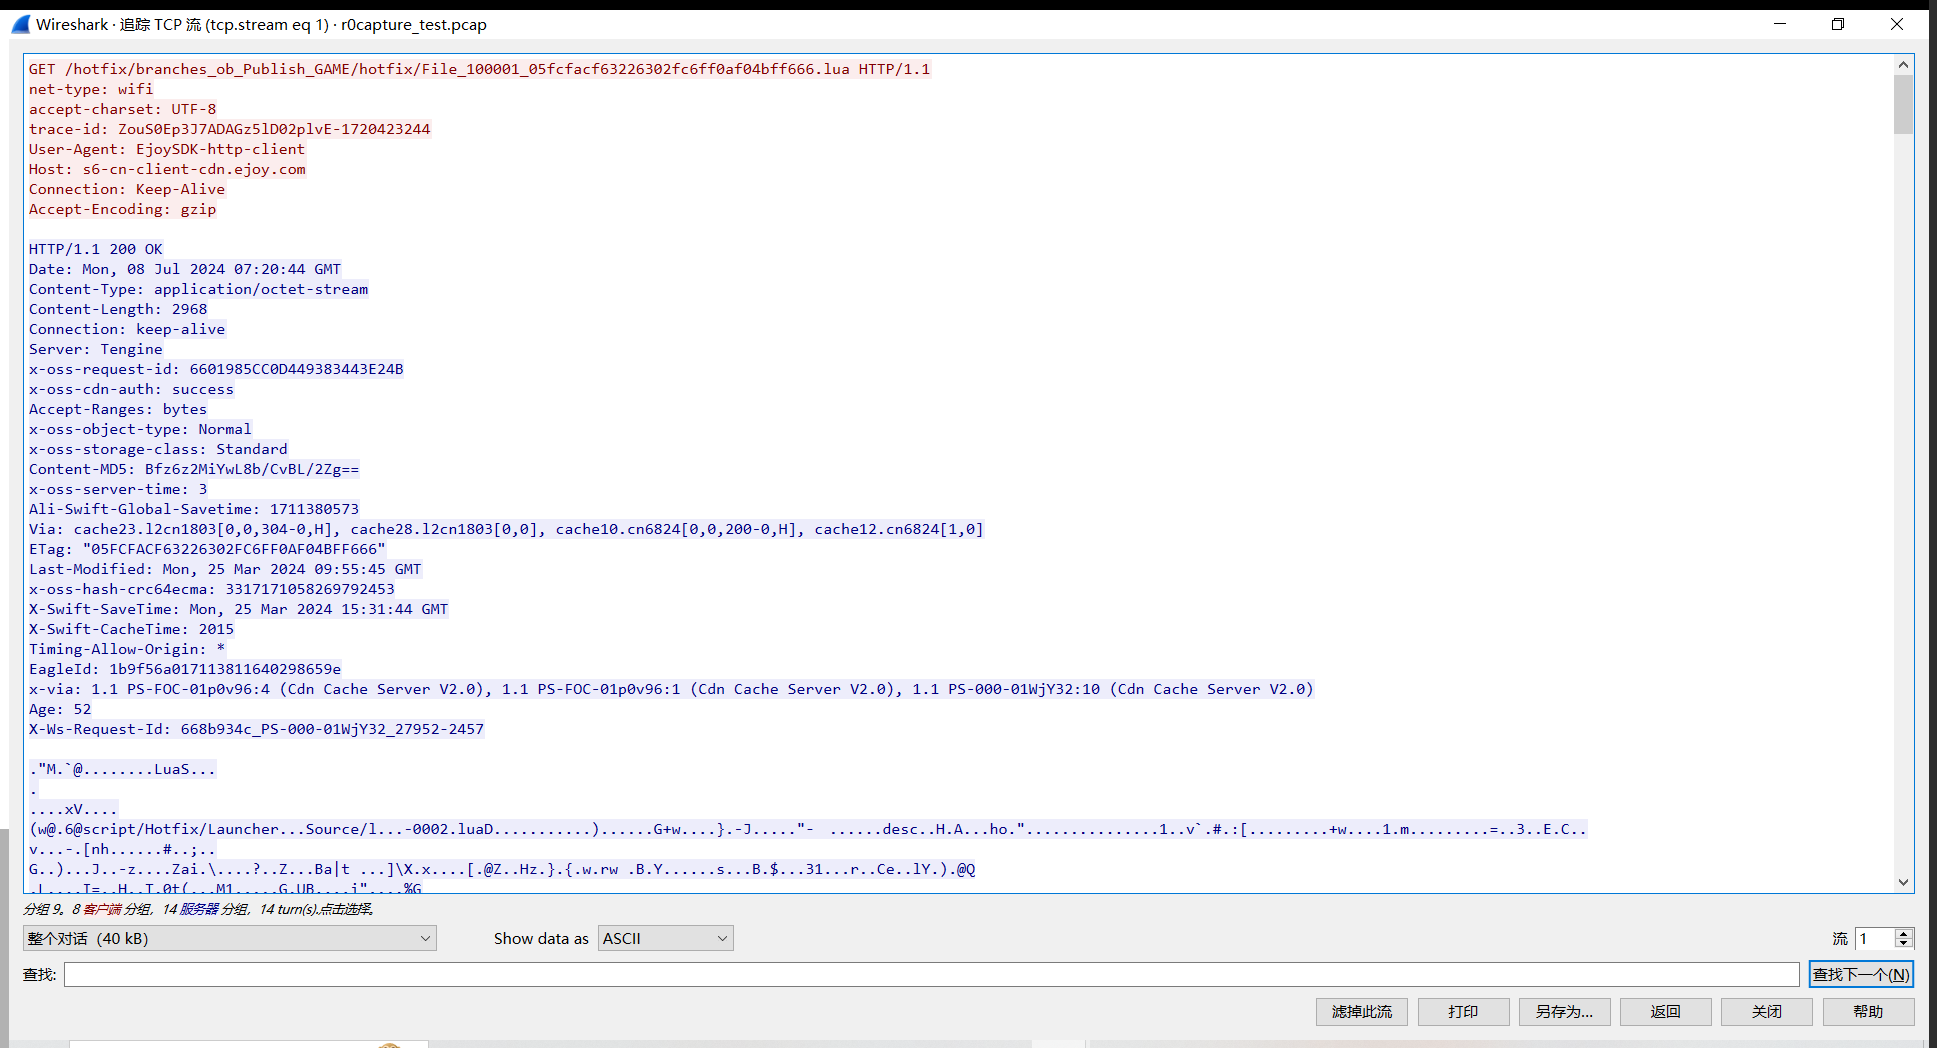
Task: Click the 'Server: Tengine' line
Action: coord(95,349)
